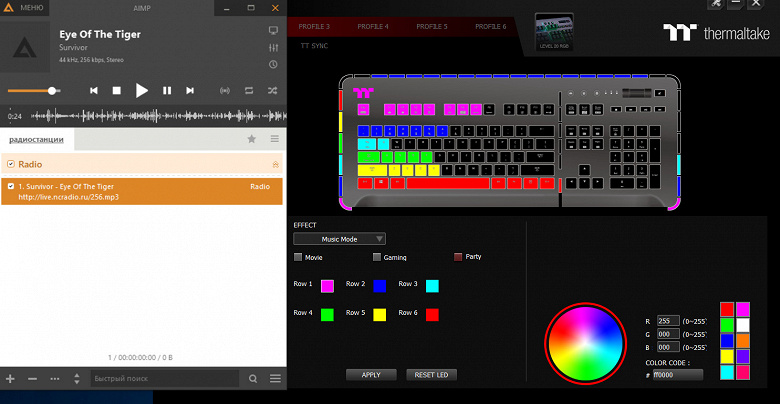Viewport: 780px width, 404px height.
Task: Click the thermaltake logo
Action: click(716, 33)
